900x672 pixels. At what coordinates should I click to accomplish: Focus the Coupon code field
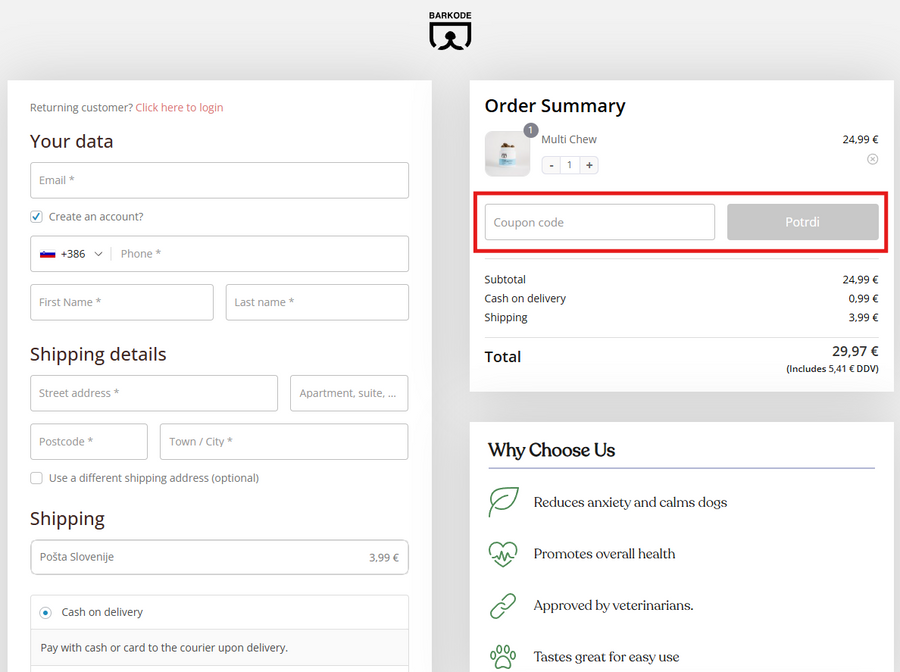tap(599, 222)
